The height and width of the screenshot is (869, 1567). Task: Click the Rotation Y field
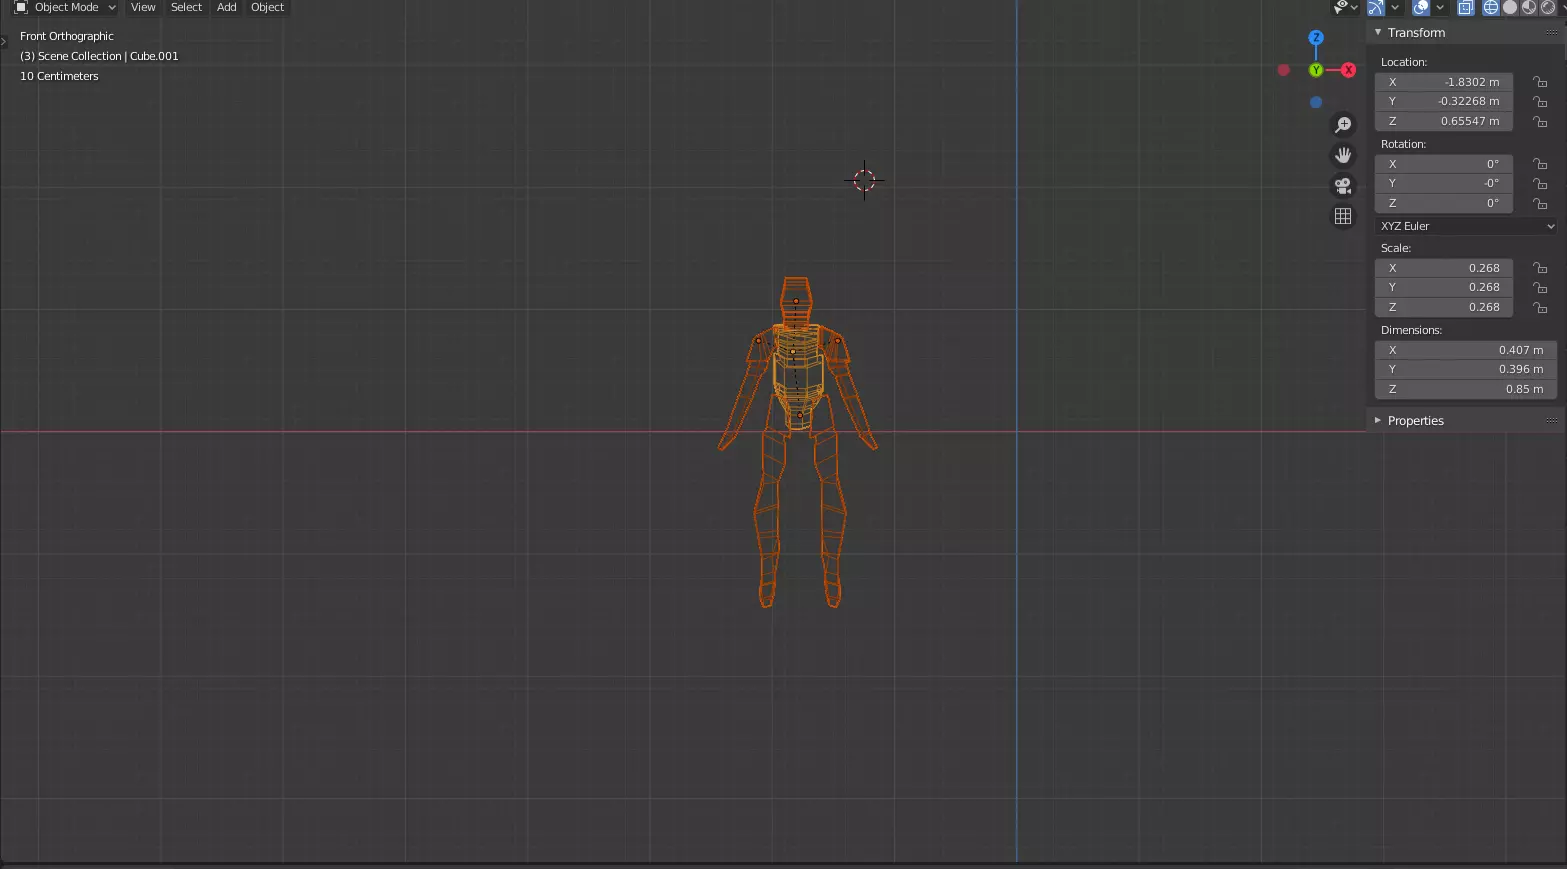[1444, 183]
